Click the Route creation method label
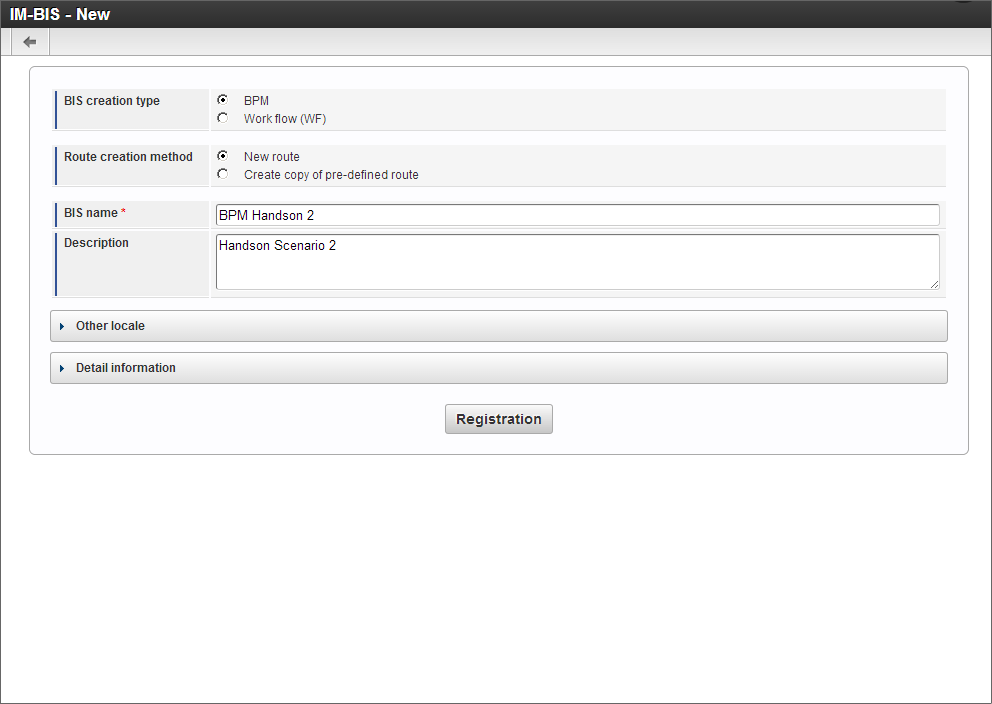Screen dimensions: 992x704 pyautogui.click(x=128, y=157)
